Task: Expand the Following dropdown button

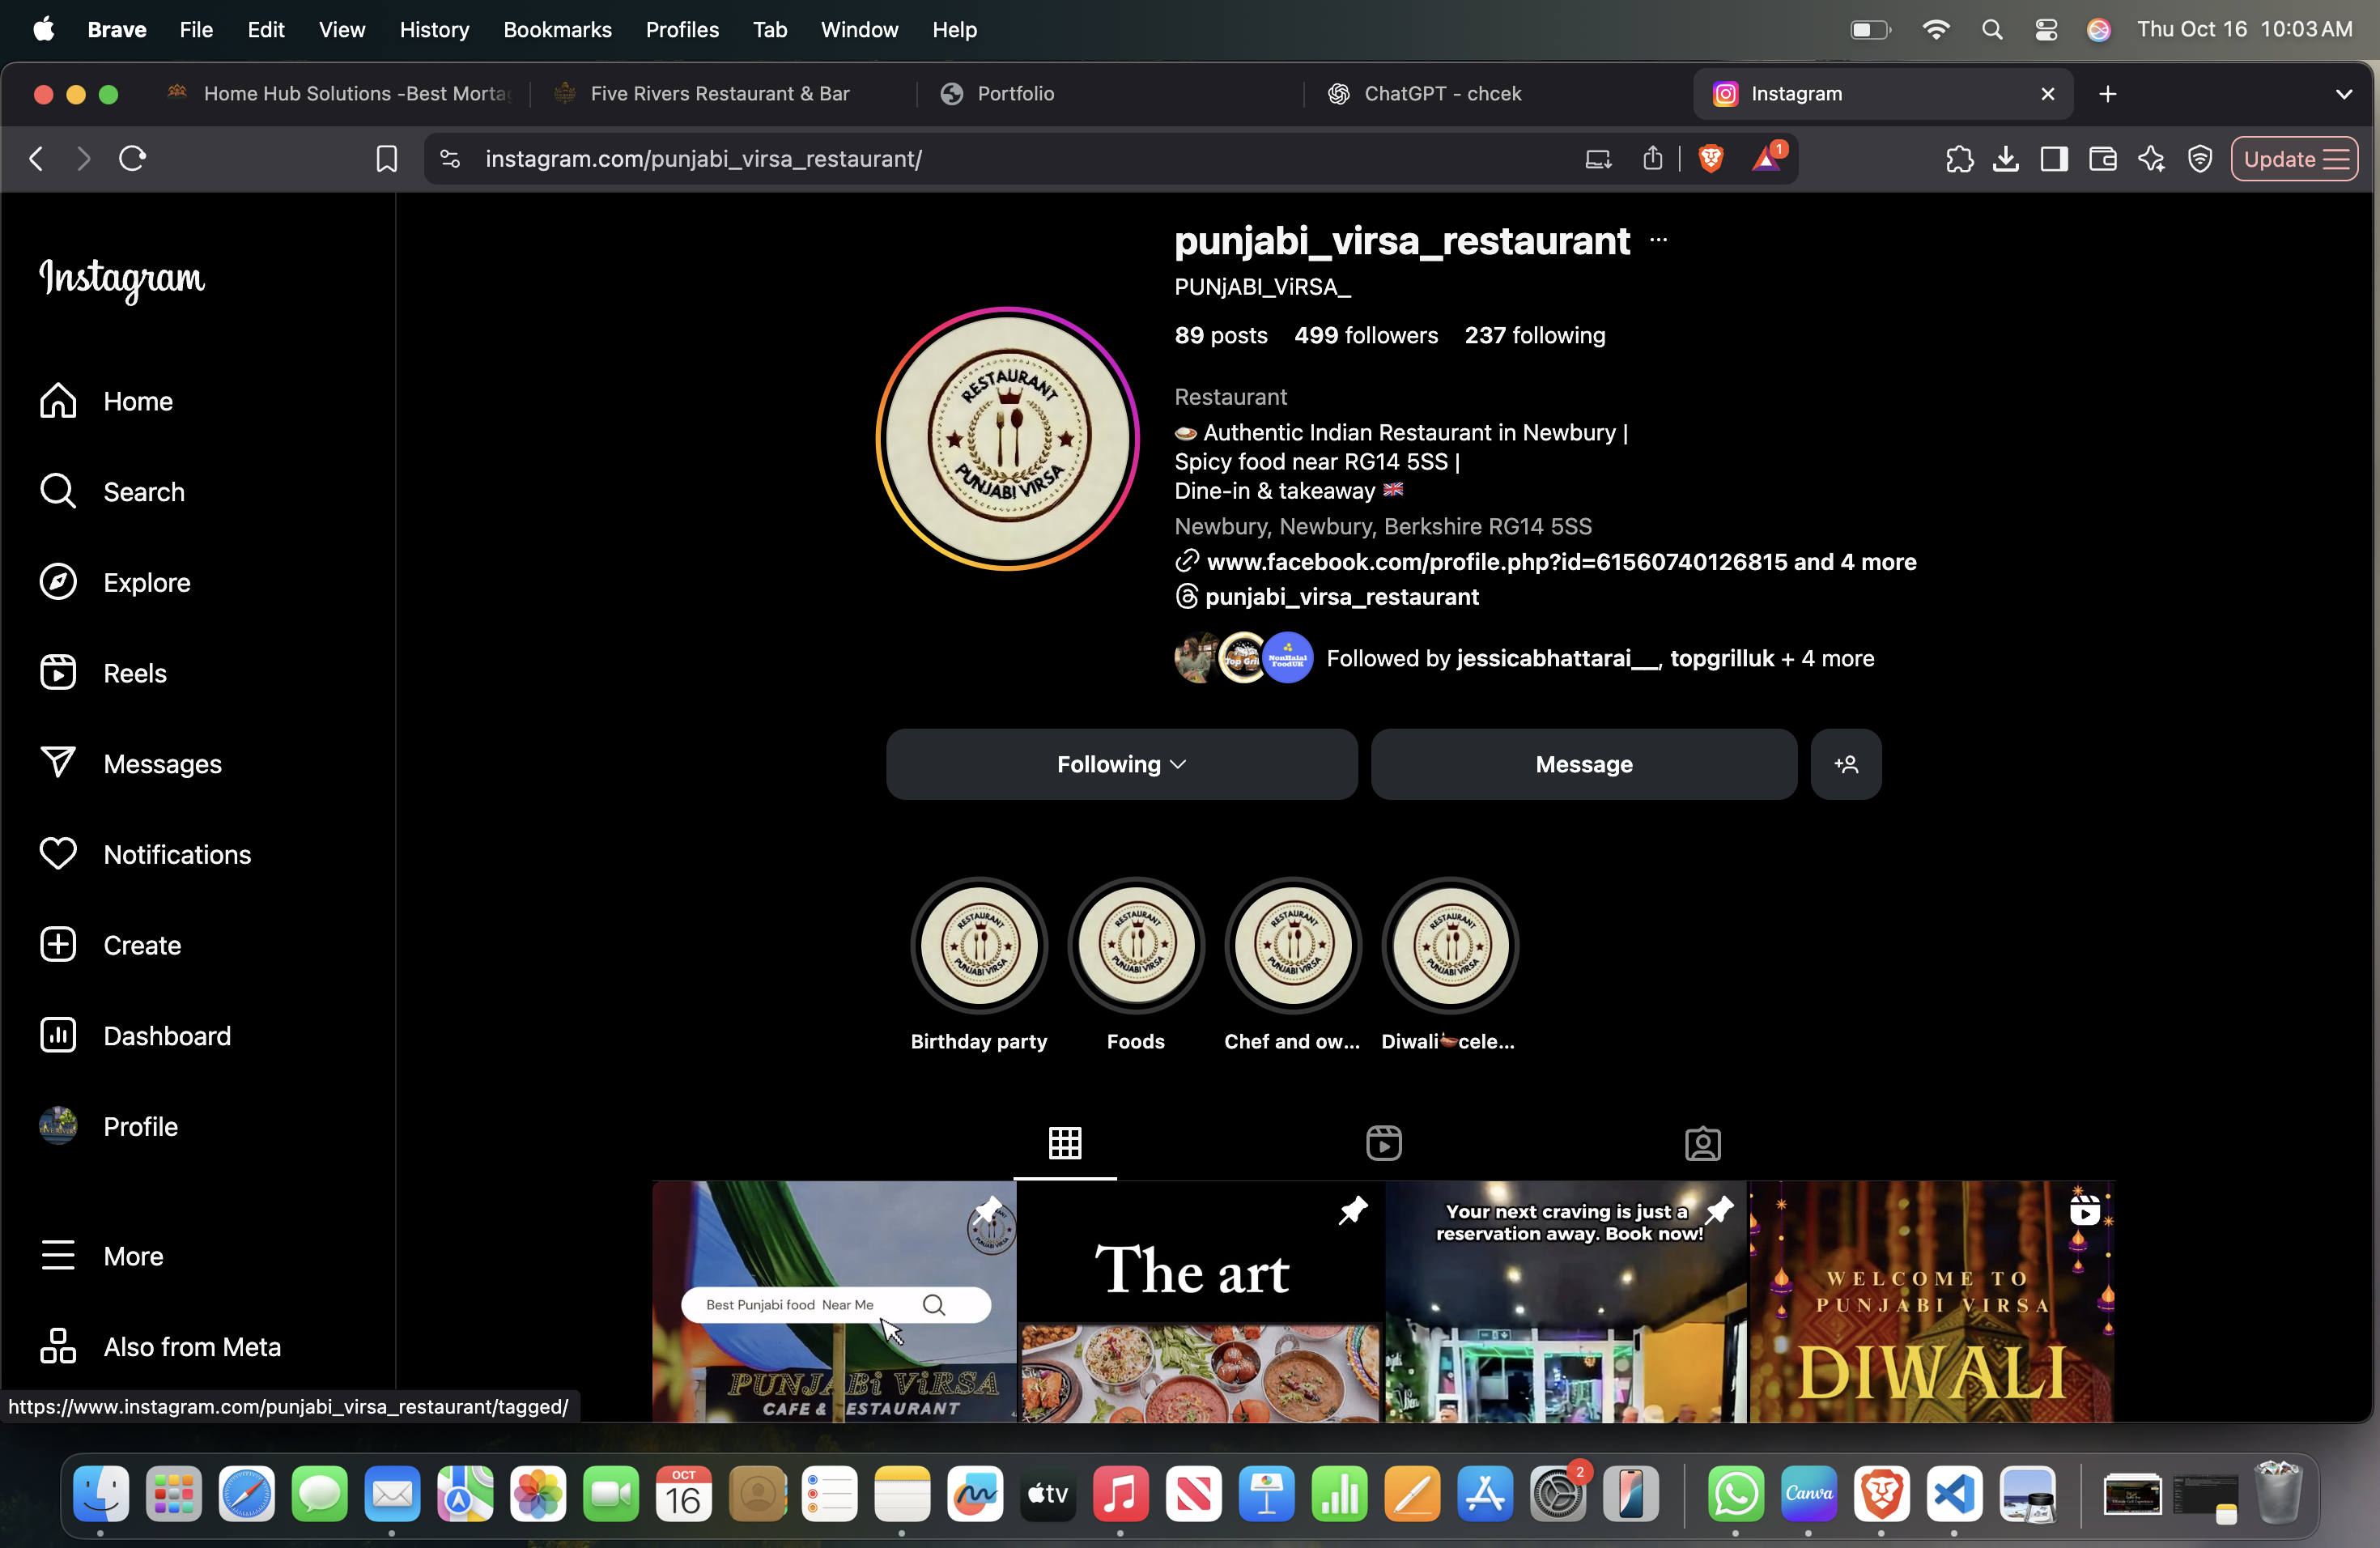Action: pos(1121,764)
